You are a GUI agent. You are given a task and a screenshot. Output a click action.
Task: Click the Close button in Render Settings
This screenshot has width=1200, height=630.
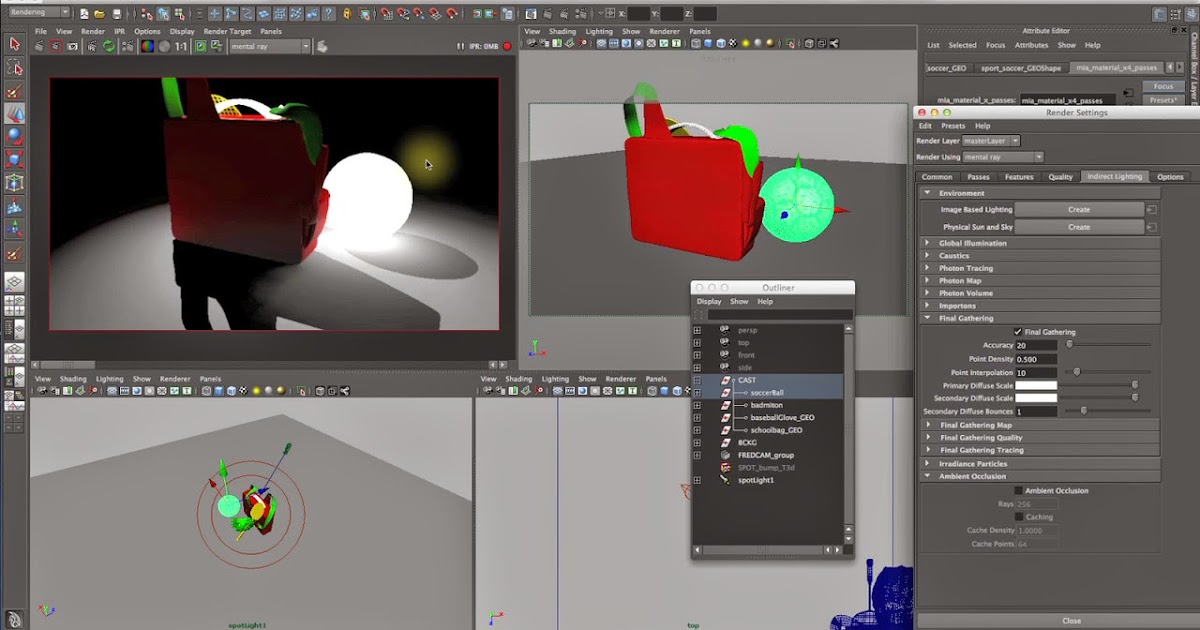[1070, 619]
